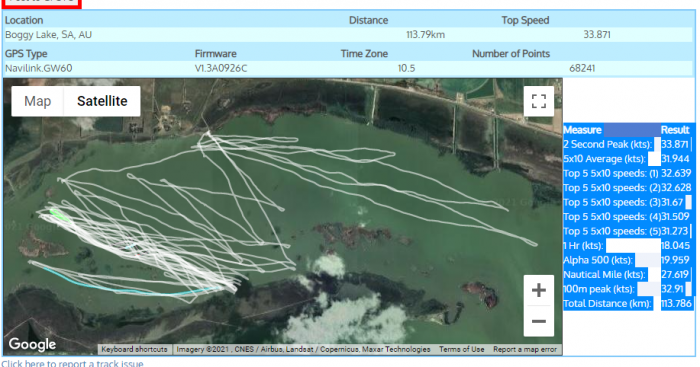Switch to Map view
Screen dimensions: 700x367
pyautogui.click(x=38, y=101)
